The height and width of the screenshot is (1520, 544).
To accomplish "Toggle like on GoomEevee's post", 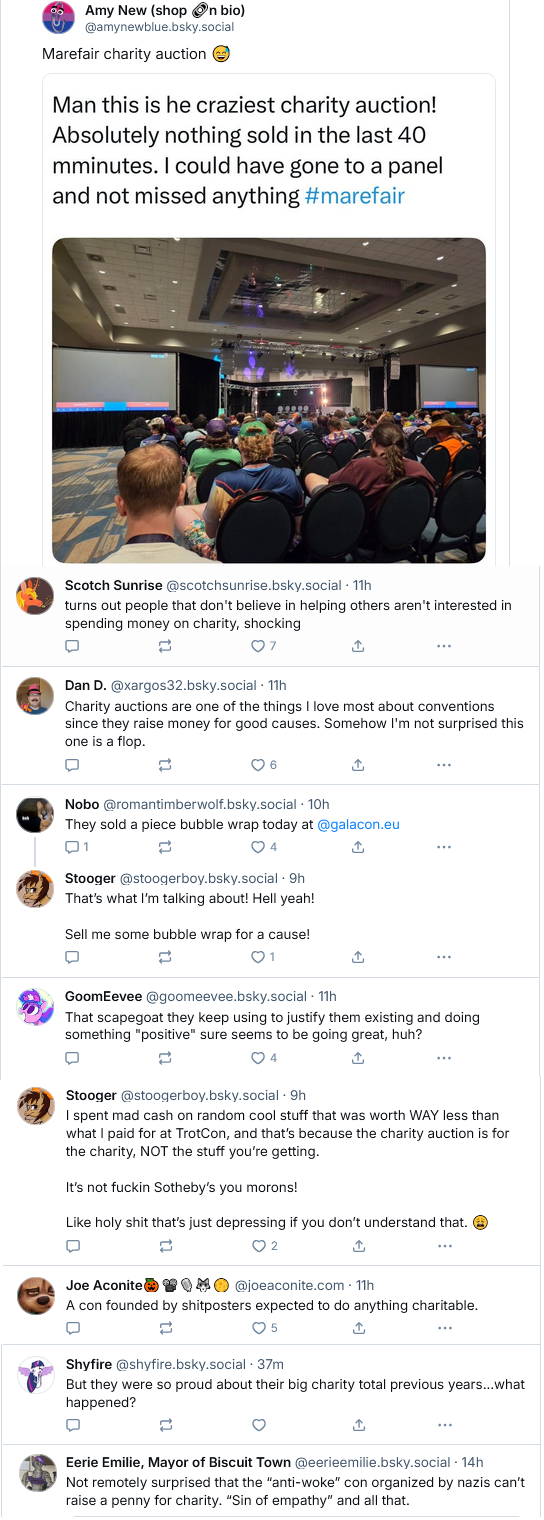I will click(x=258, y=1058).
